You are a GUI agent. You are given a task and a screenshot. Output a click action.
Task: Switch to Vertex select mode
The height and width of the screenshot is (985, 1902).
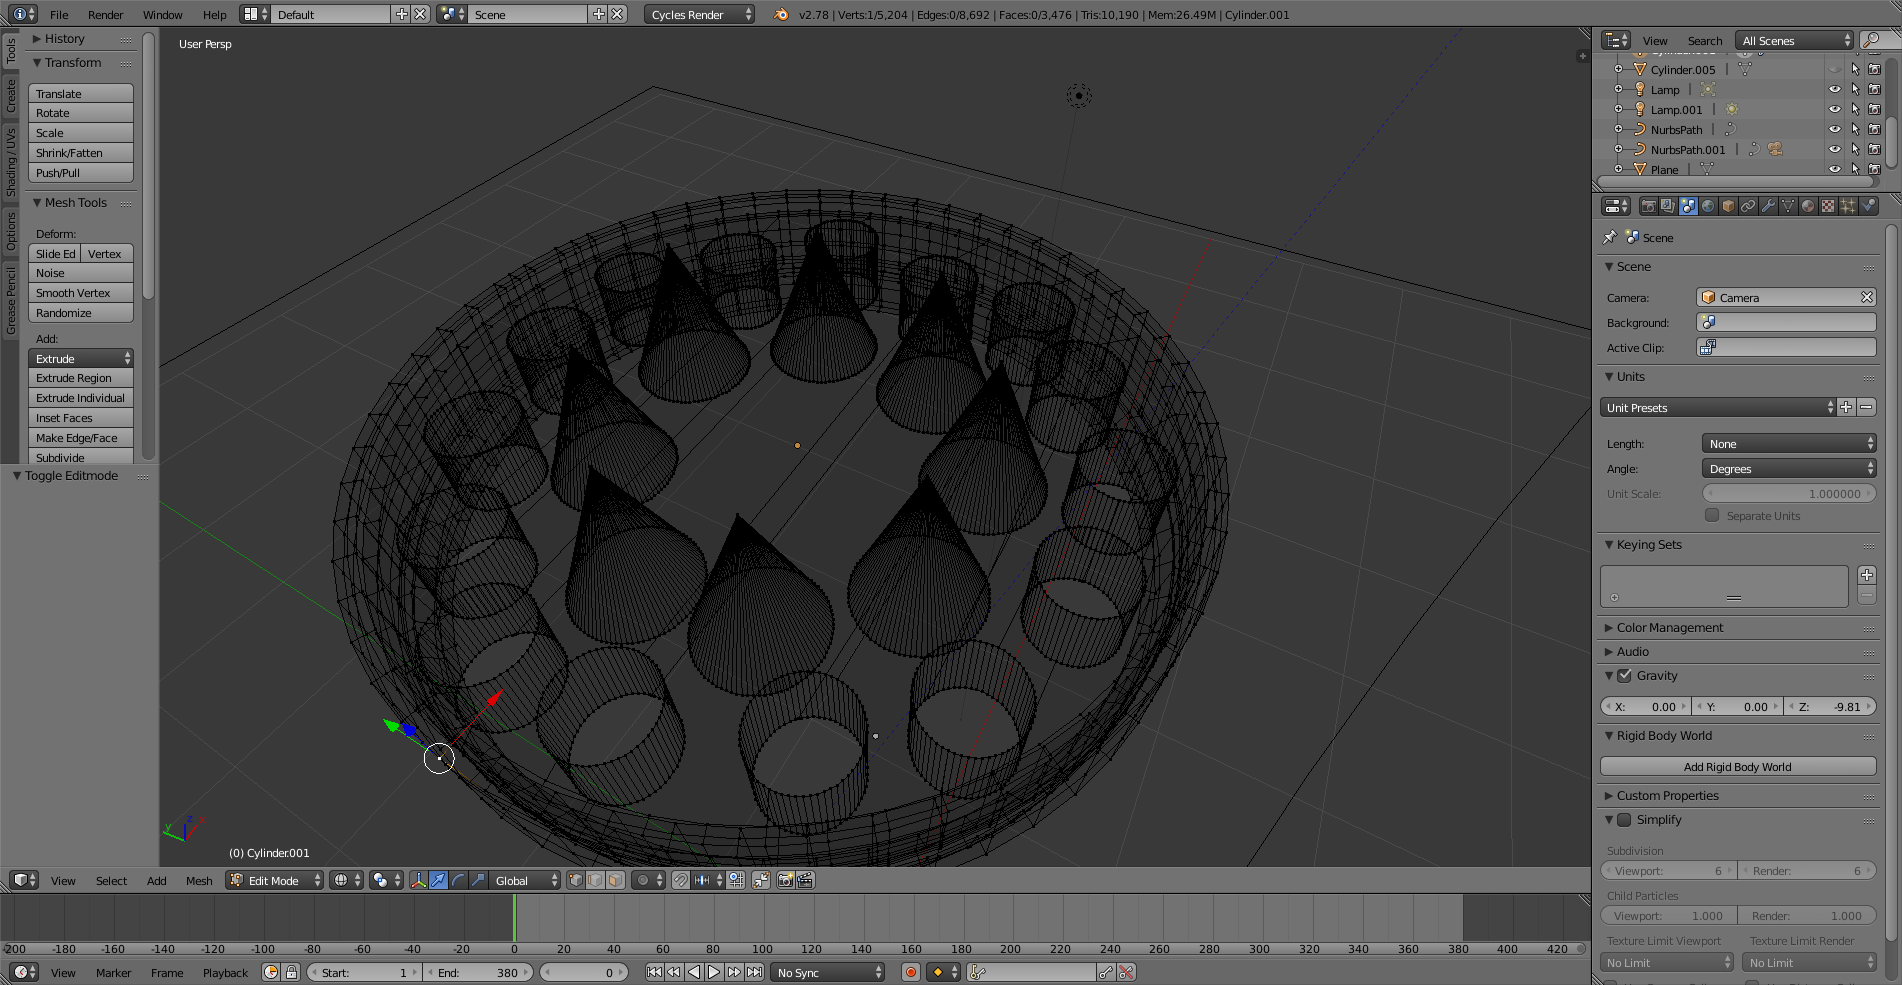point(576,880)
